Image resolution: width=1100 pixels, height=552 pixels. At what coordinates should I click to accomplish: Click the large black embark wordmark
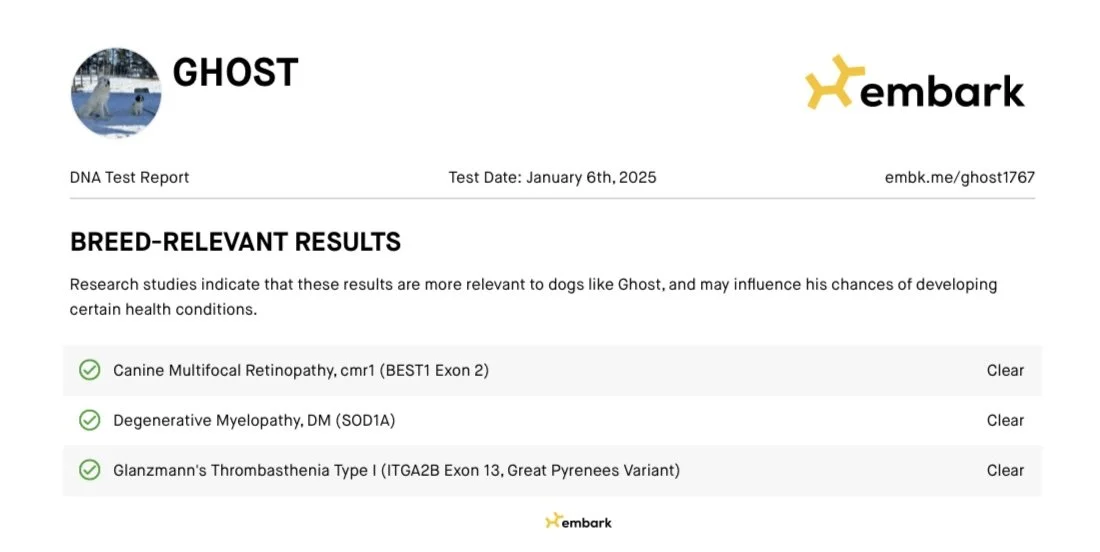941,92
